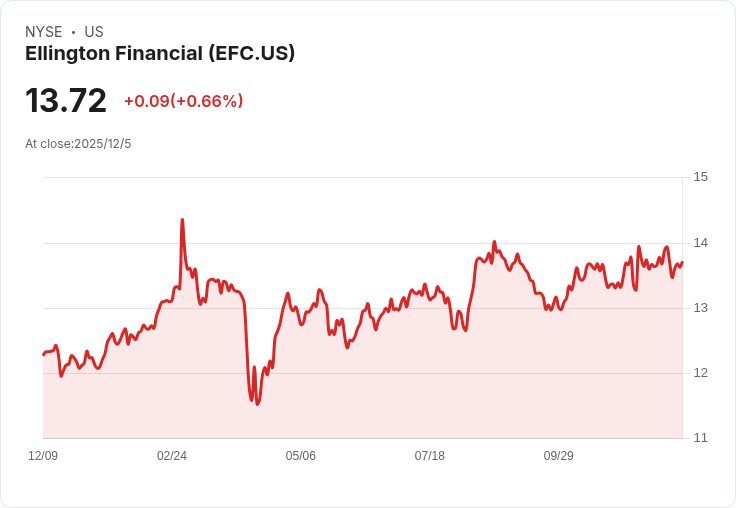The width and height of the screenshot is (736, 508).
Task: Select the 05/06 date axis label
Action: point(301,456)
